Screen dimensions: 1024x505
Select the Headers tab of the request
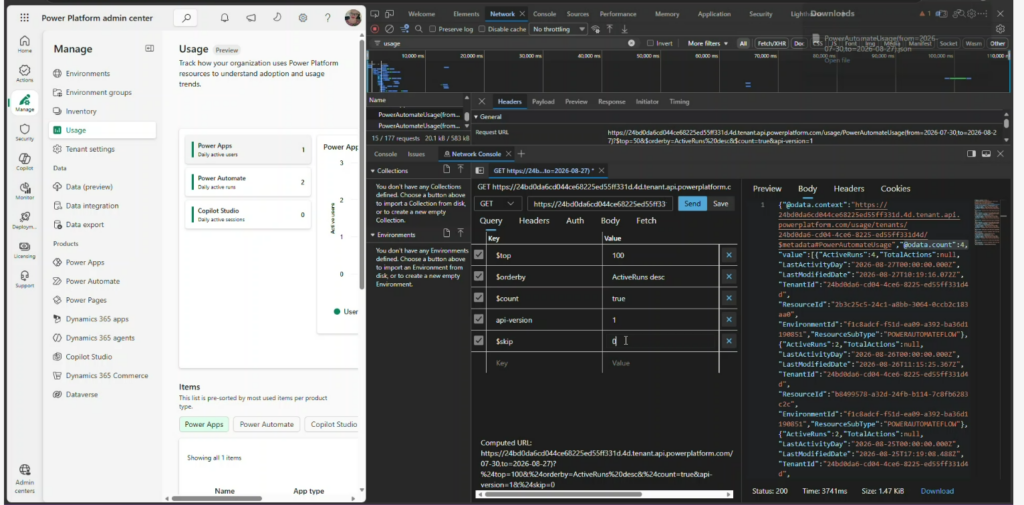point(510,102)
